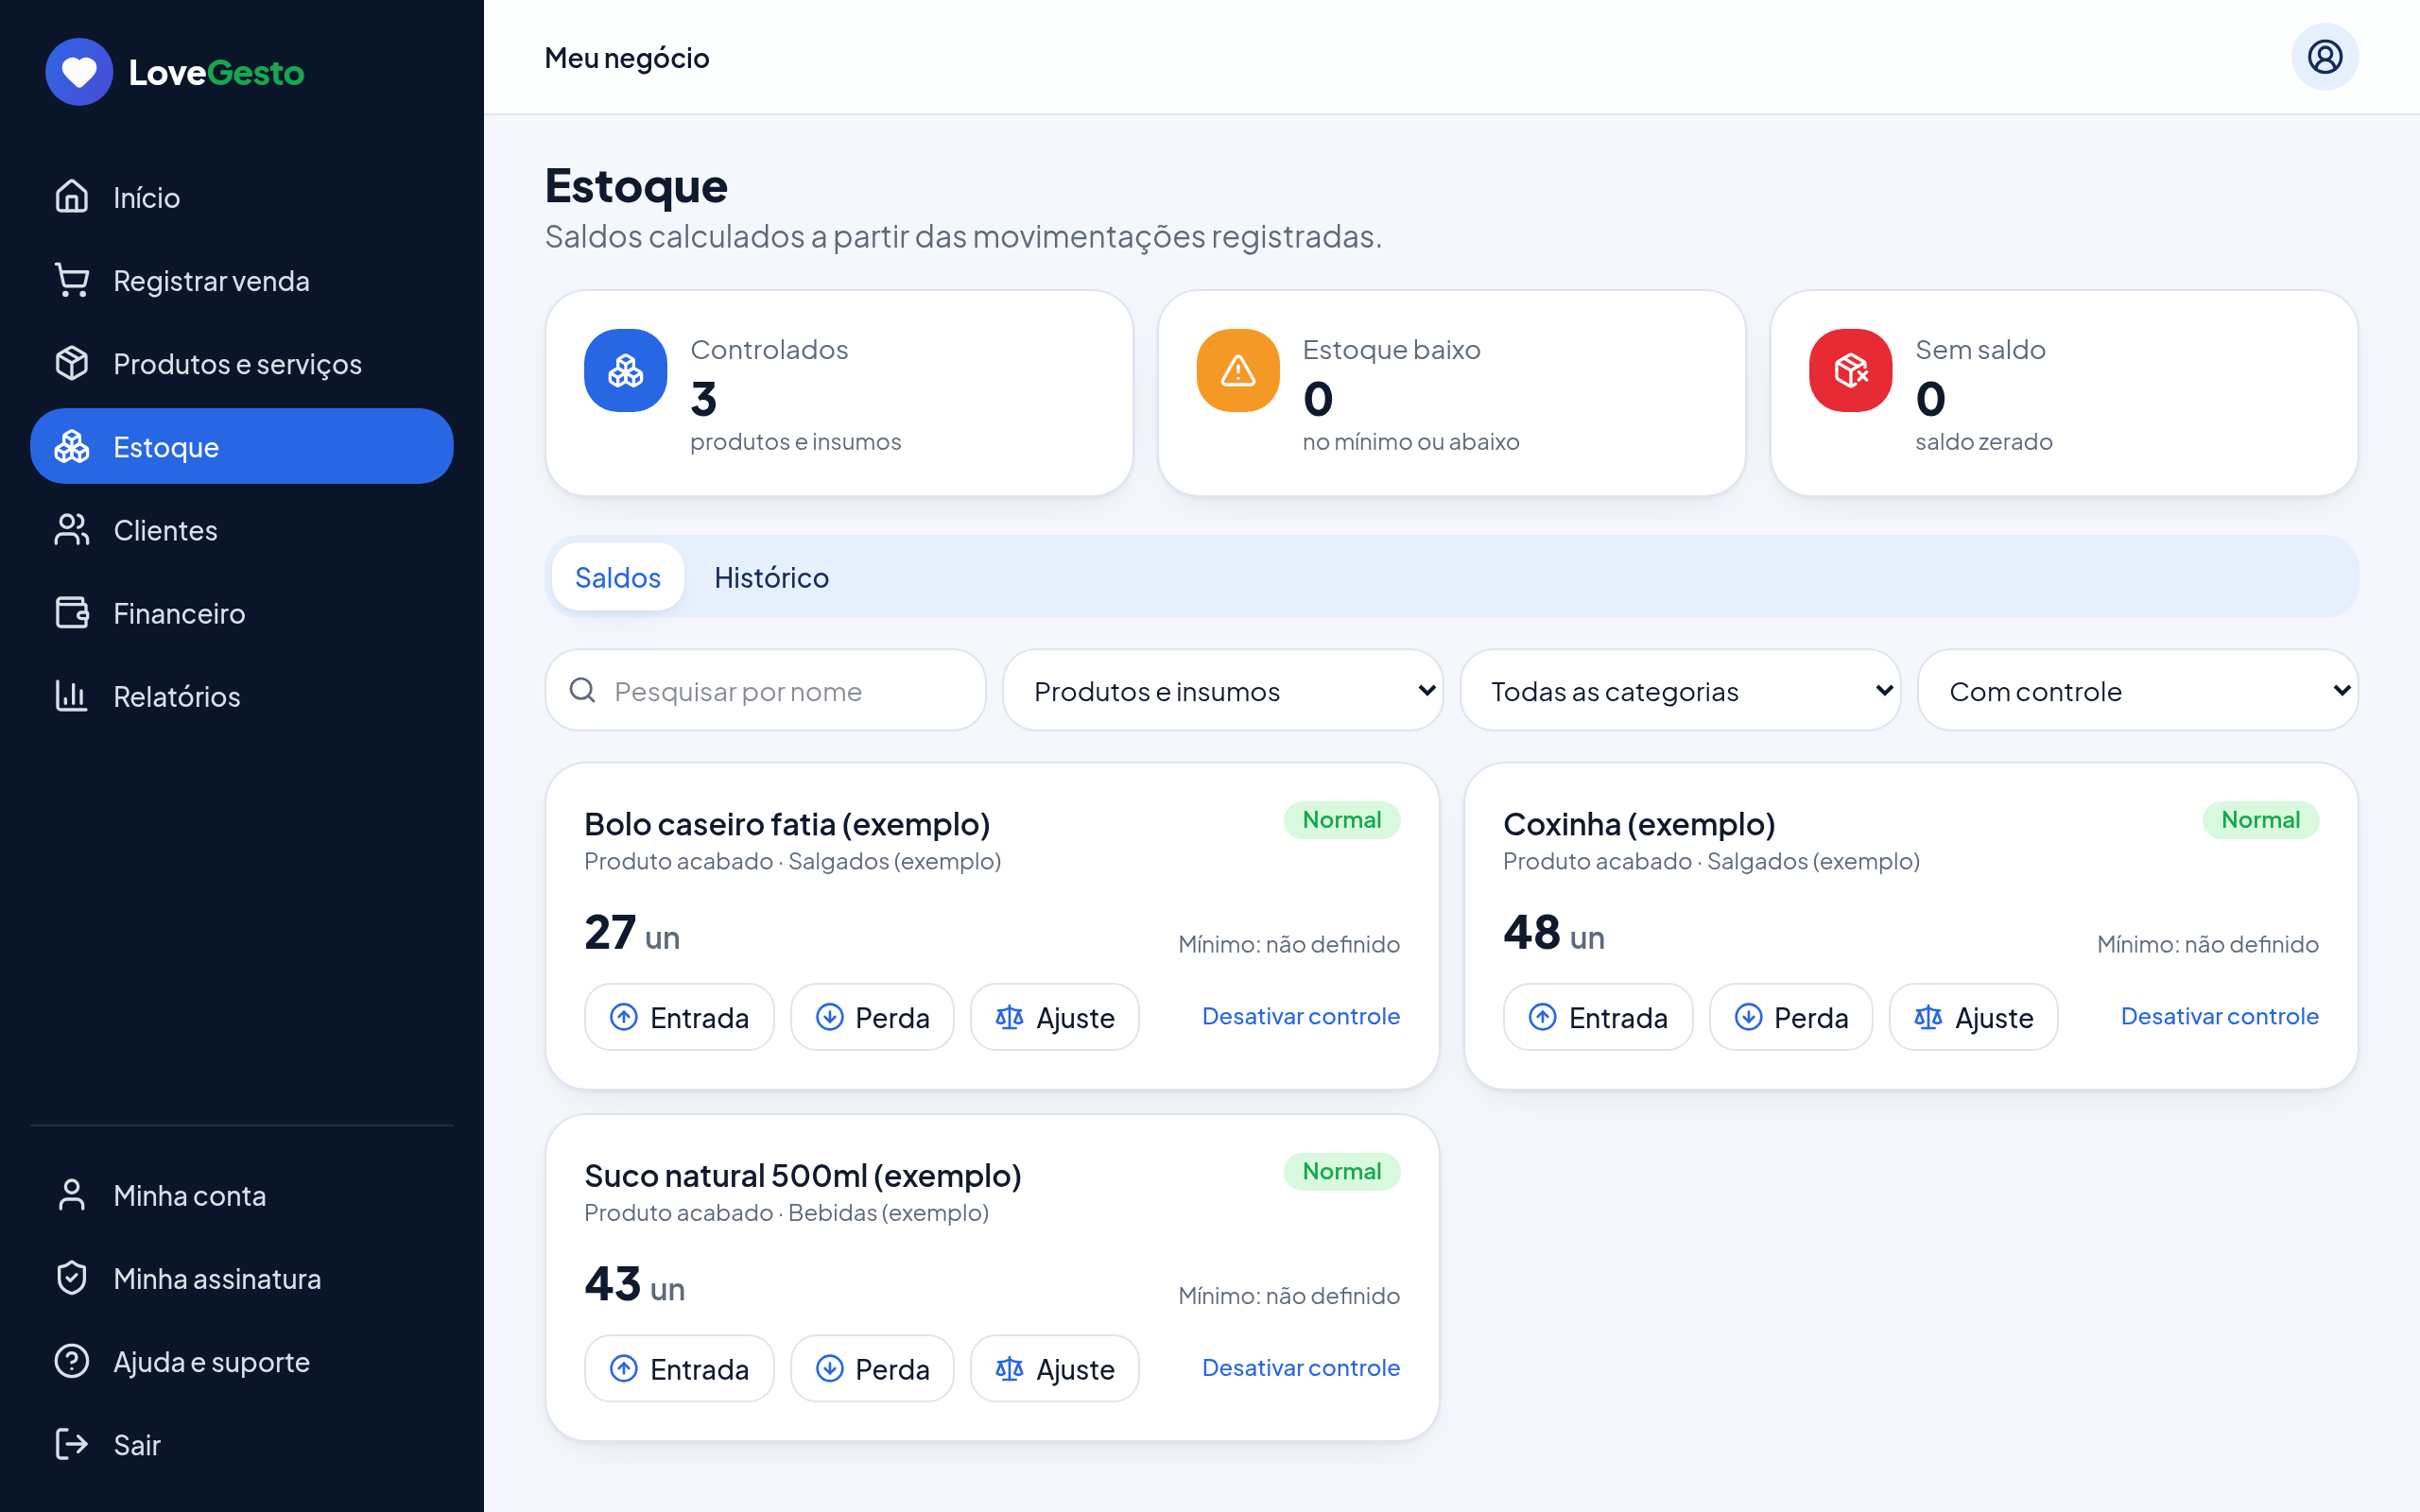Screen dimensions: 2420x1512
Task: Click the Ajuda e suporte question icon
Action: pos(72,1361)
